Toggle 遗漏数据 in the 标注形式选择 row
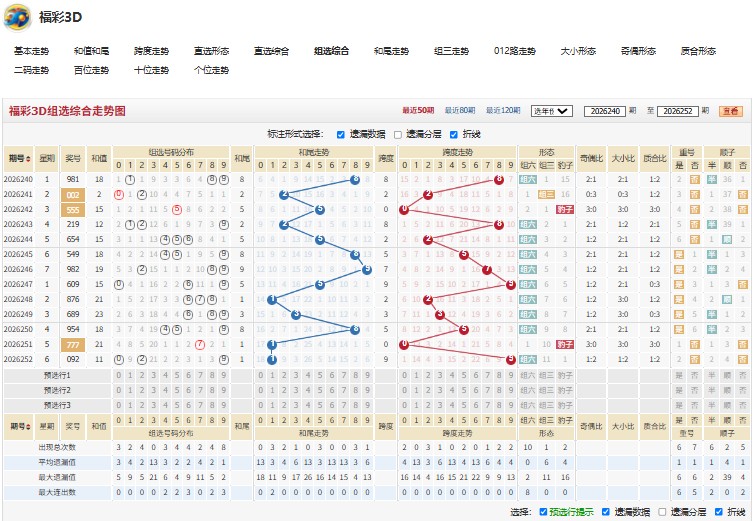The width and height of the screenshot is (755, 521). tap(340, 134)
